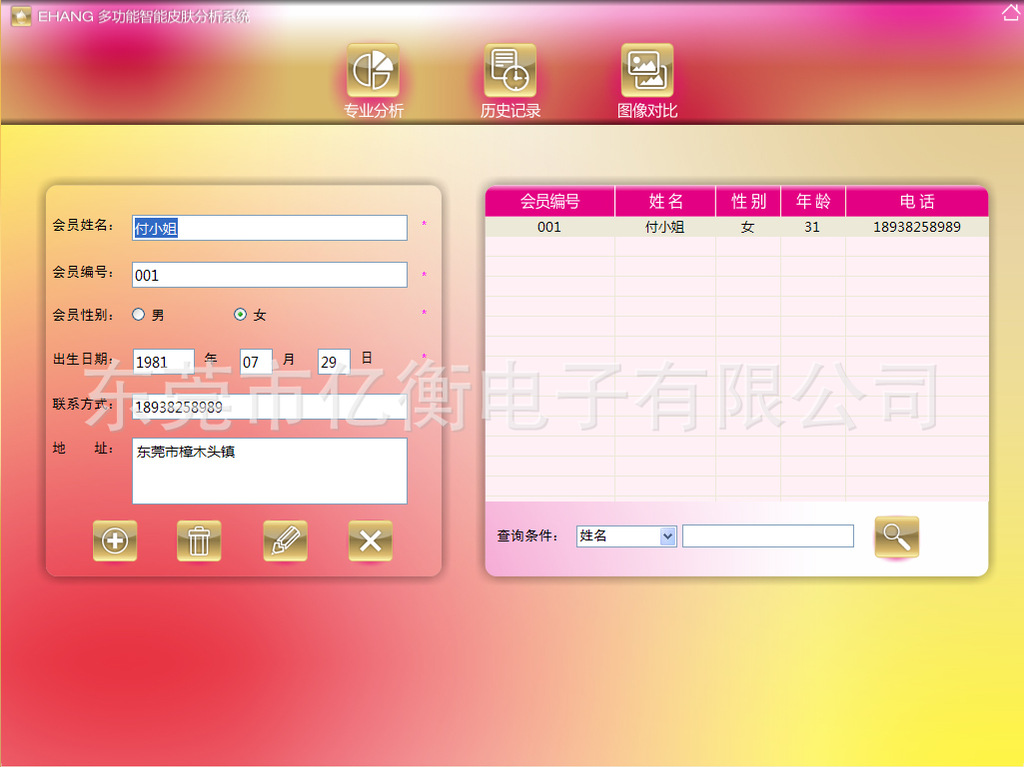Select the 男 gender radio button

[139, 315]
